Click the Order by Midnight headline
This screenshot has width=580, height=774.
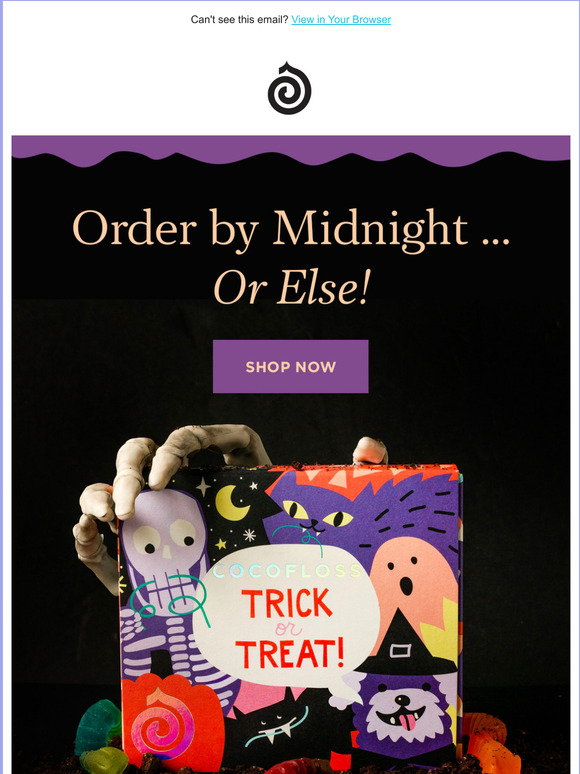point(291,229)
